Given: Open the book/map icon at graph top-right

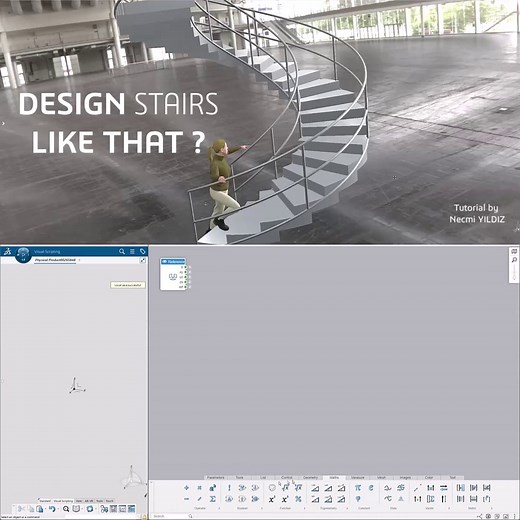Looking at the screenshot, I should pos(514,251).
